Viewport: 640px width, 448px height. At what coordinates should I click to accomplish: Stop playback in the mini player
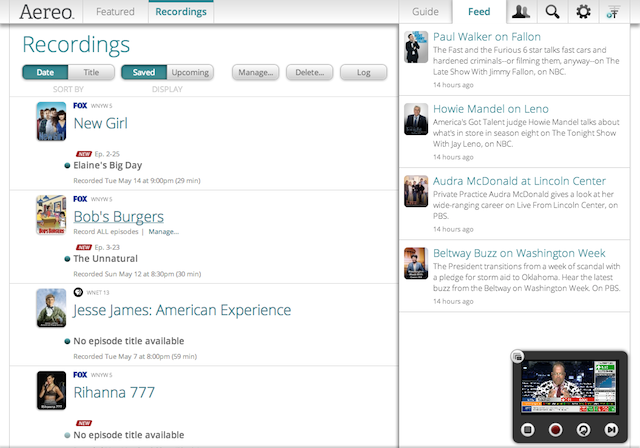[528, 430]
